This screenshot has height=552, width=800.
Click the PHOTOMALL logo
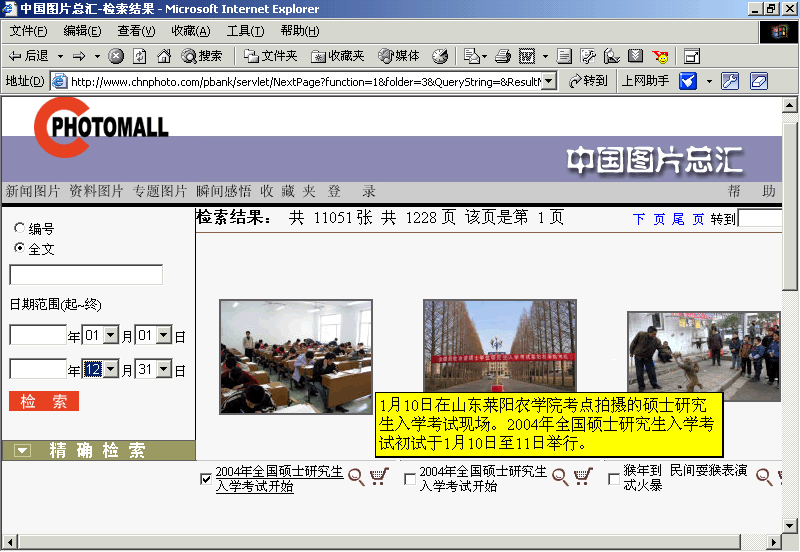[101, 128]
